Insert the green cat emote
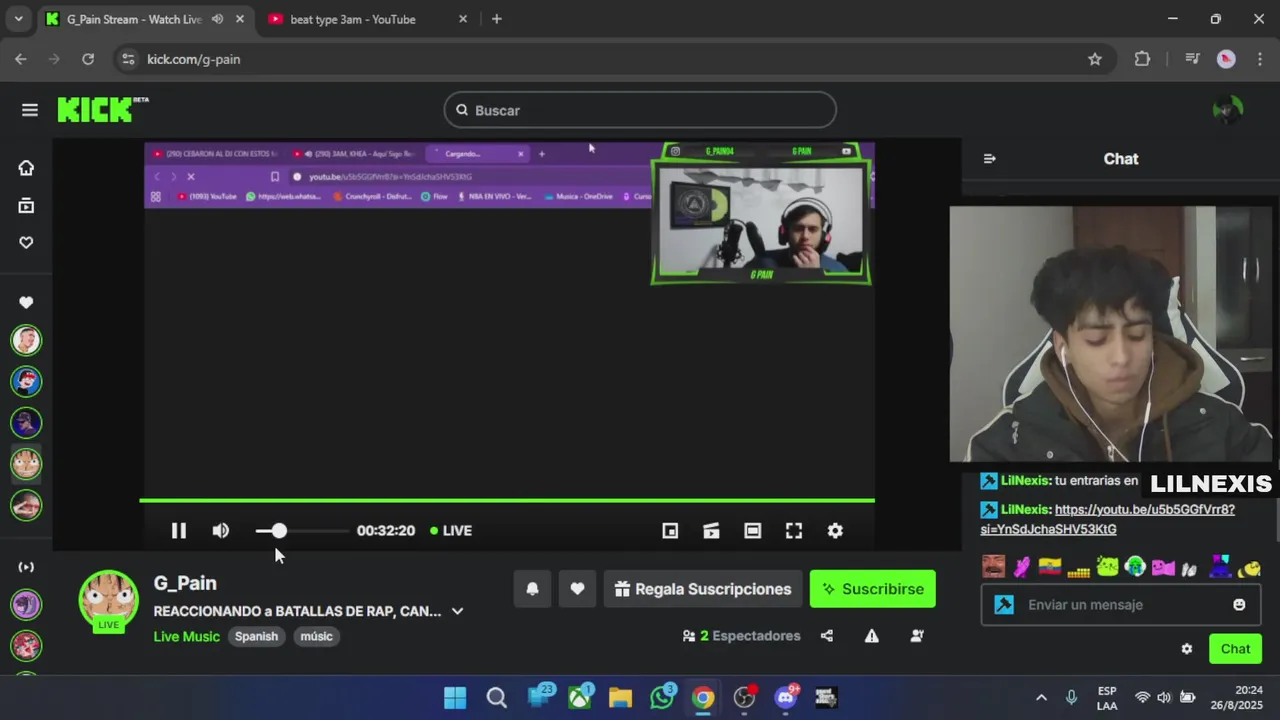Viewport: 1280px width, 720px height. [x=1107, y=567]
